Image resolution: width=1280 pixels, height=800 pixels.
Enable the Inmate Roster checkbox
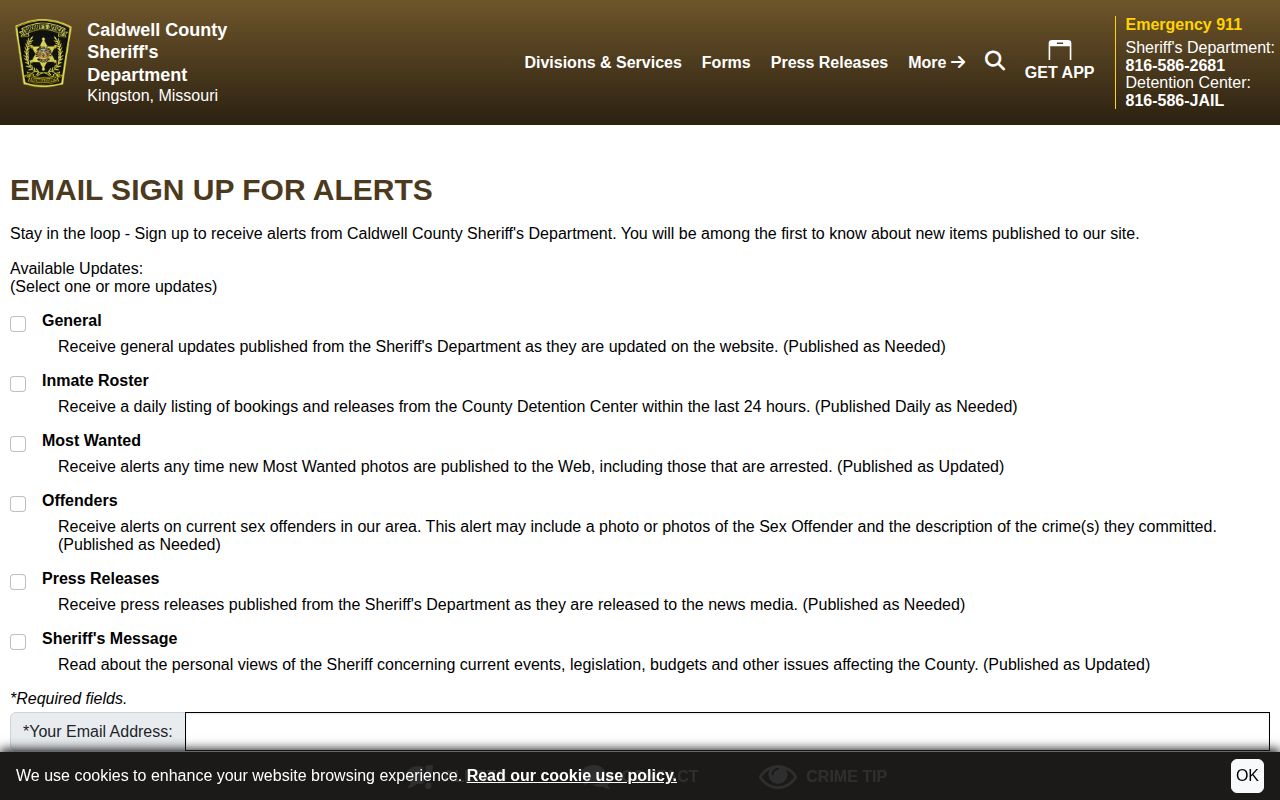click(x=18, y=384)
